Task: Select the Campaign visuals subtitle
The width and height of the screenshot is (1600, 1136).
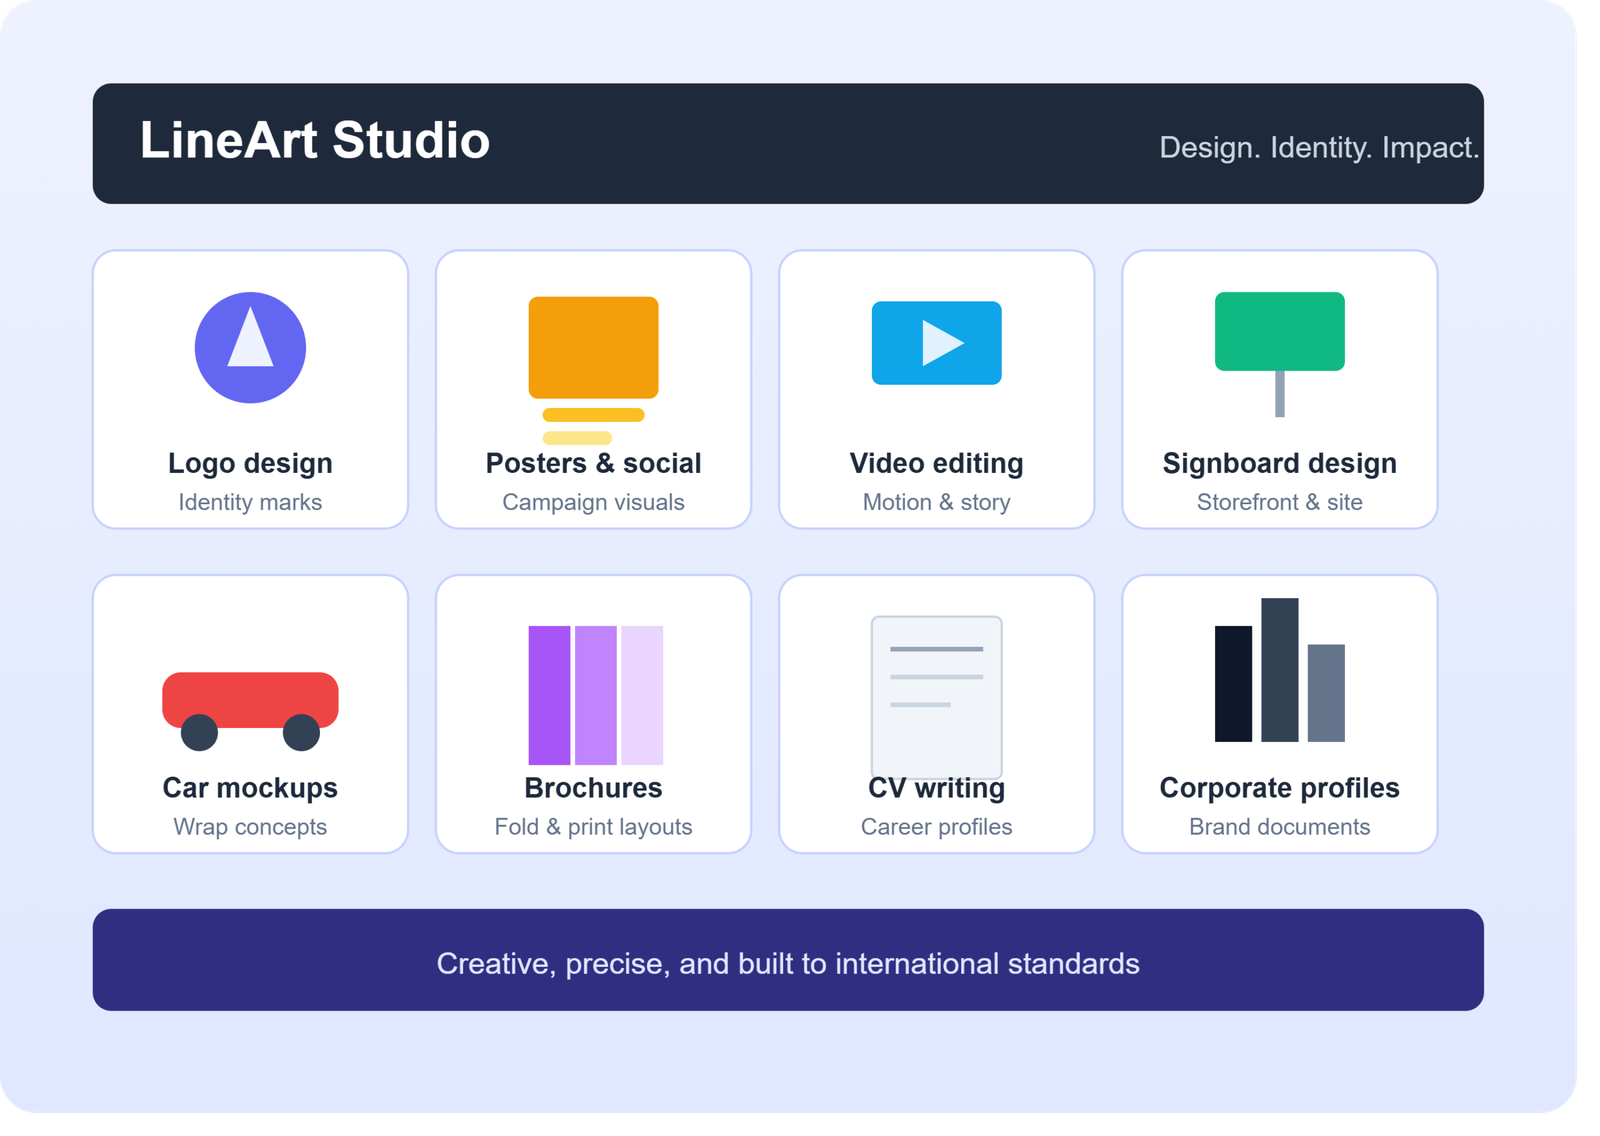Action: click(593, 502)
